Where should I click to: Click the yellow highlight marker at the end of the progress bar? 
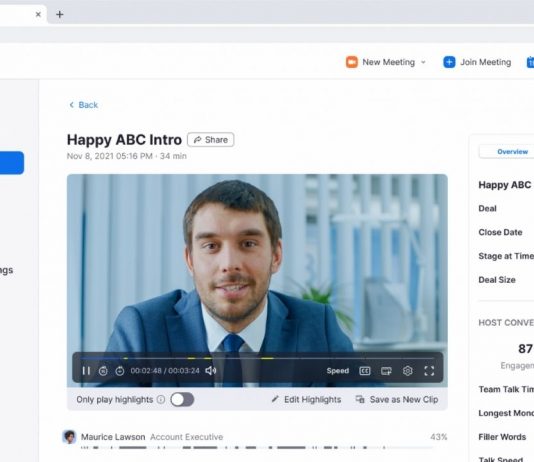tap(267, 358)
